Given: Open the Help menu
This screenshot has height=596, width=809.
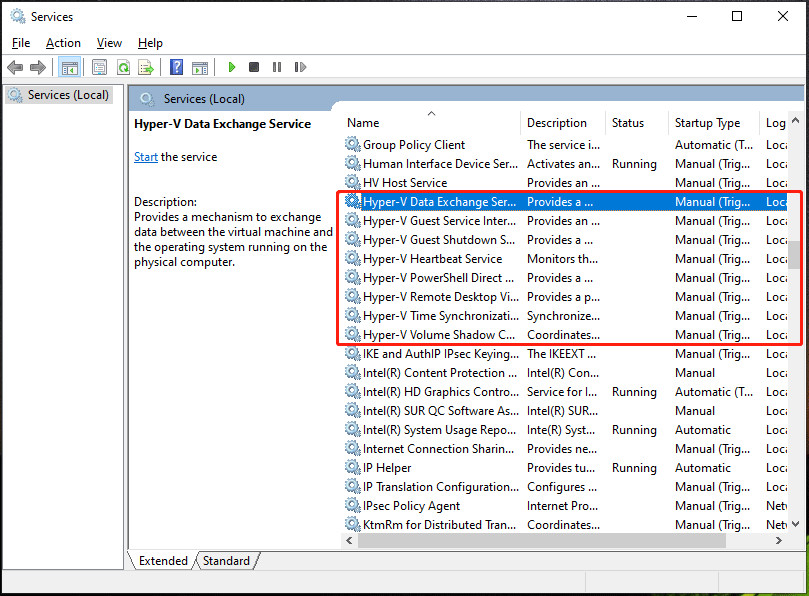Looking at the screenshot, I should point(150,43).
